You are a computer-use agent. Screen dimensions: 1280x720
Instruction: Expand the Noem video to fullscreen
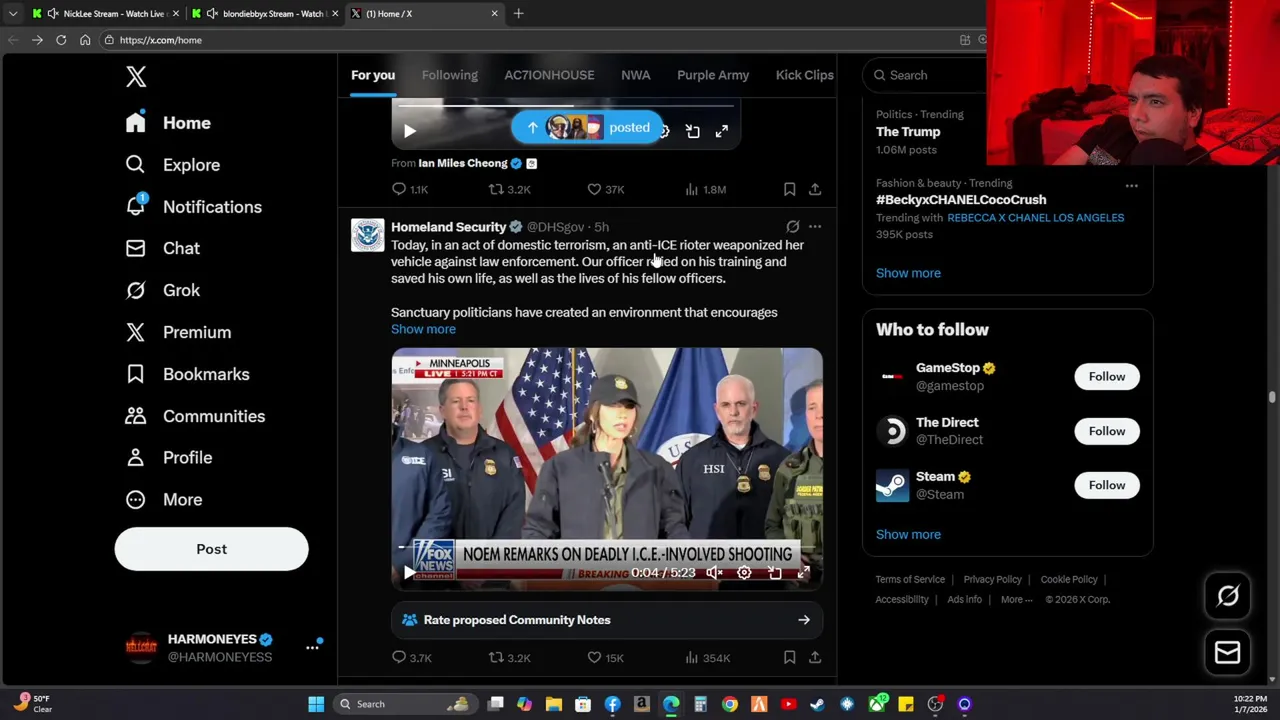(803, 573)
